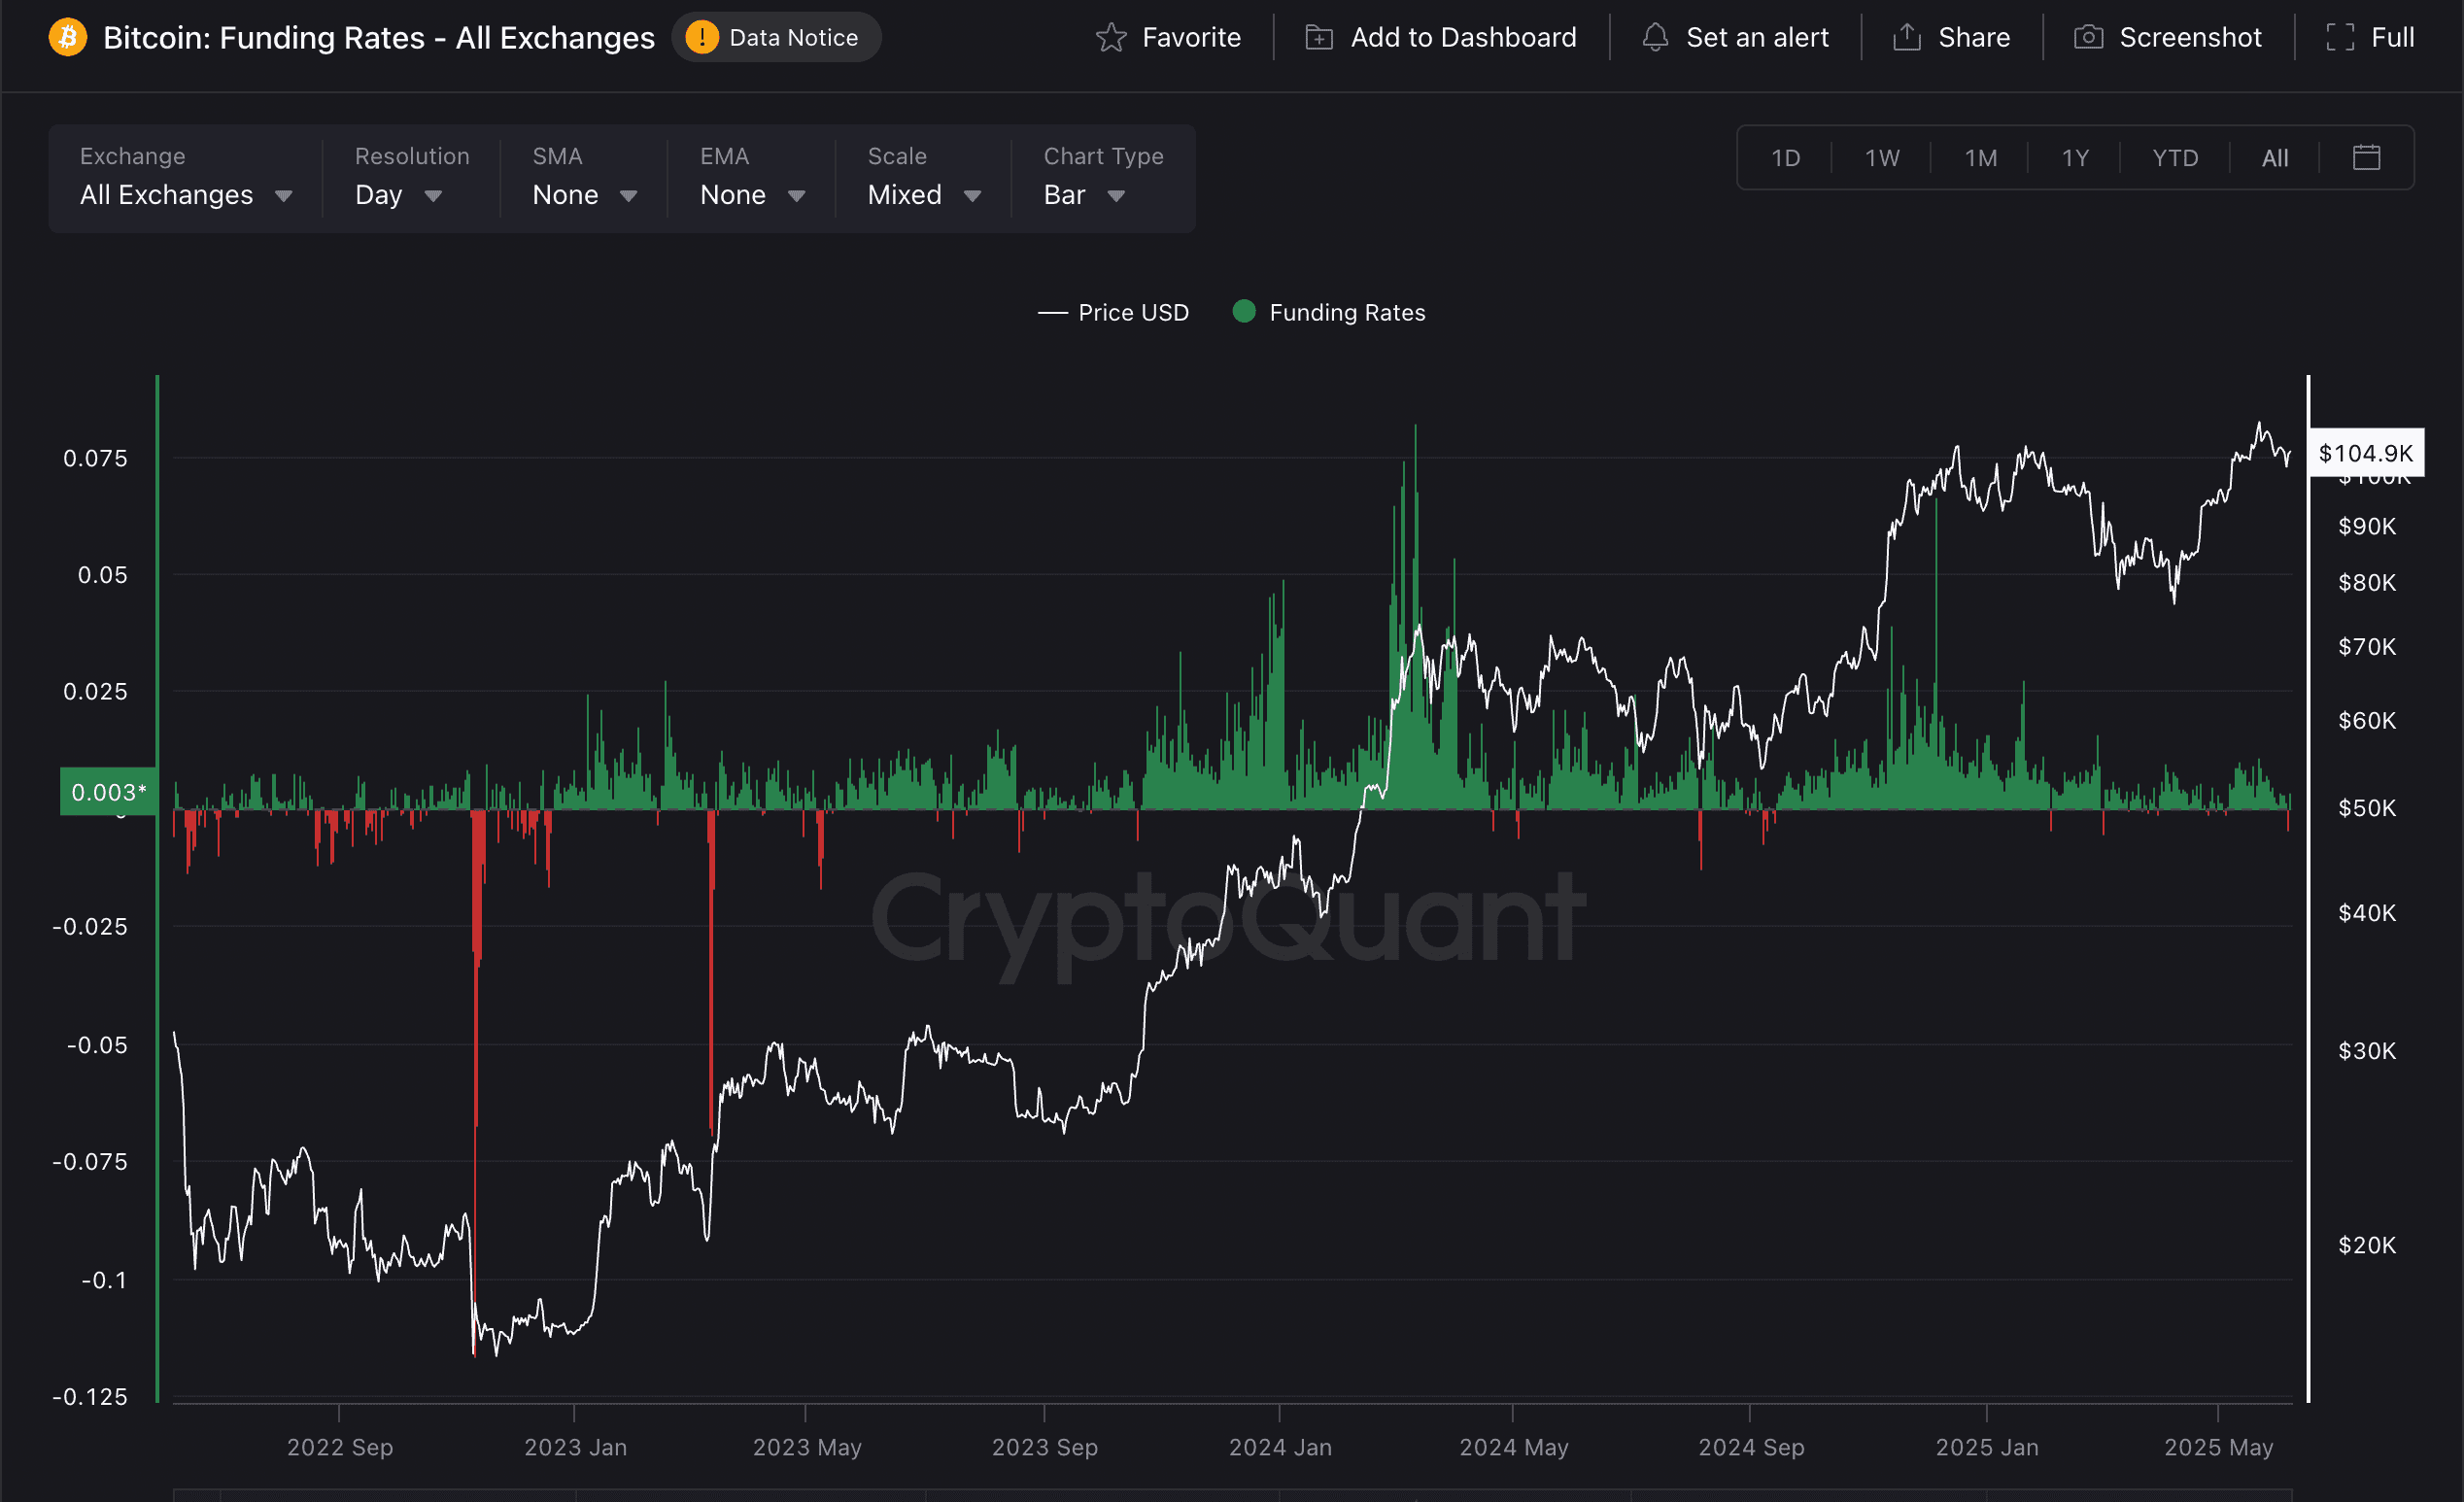Click the green Funding Rates legend dot
The height and width of the screenshot is (1502, 2464).
pyautogui.click(x=1244, y=312)
